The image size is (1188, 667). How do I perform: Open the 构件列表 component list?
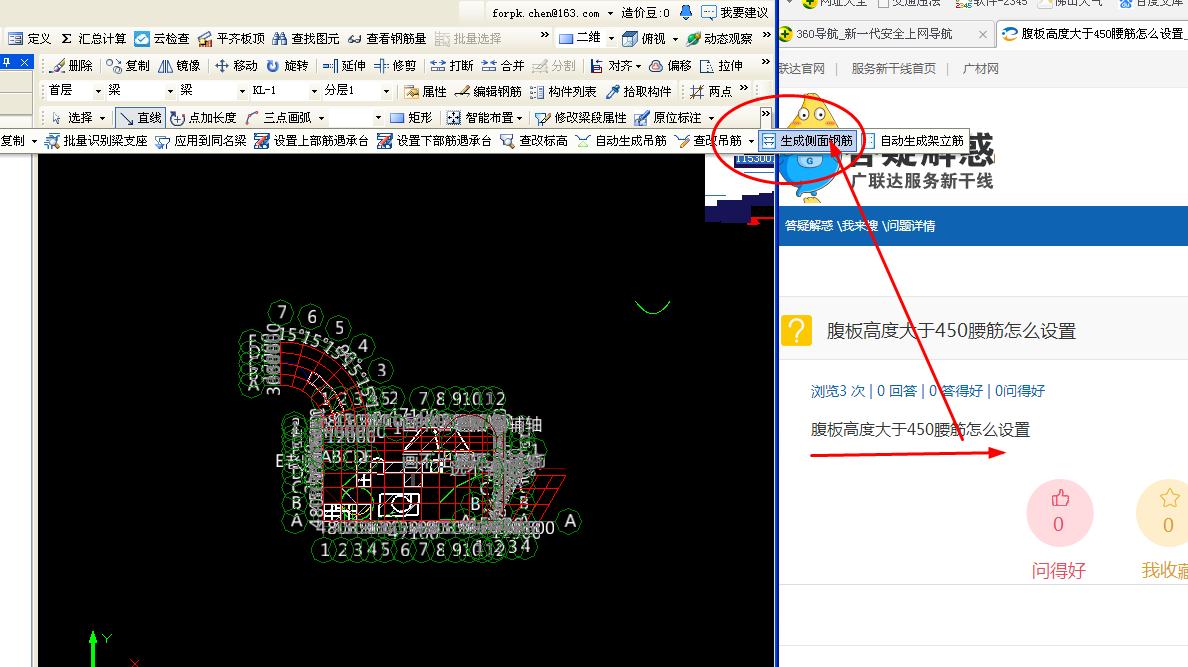point(563,92)
